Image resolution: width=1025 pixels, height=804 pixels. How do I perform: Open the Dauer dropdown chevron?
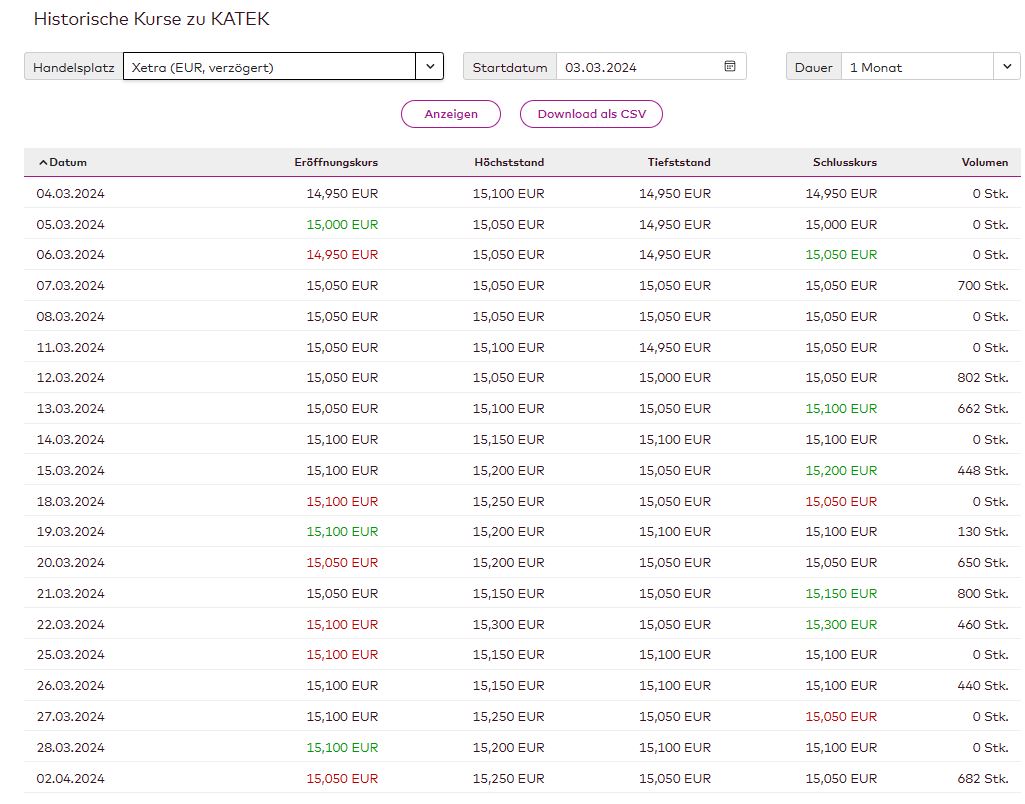tap(1005, 67)
